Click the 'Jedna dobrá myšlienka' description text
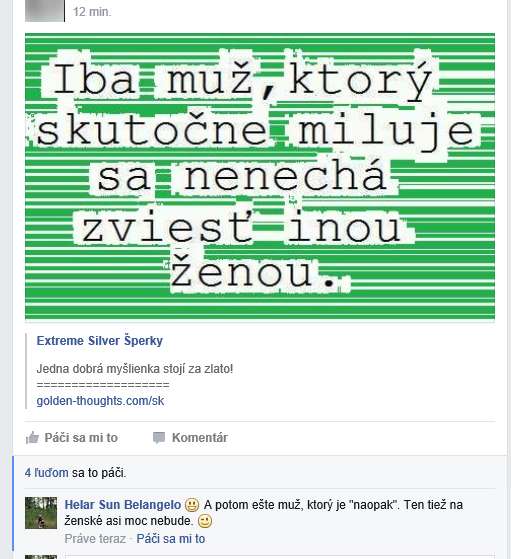 [x=135, y=369]
